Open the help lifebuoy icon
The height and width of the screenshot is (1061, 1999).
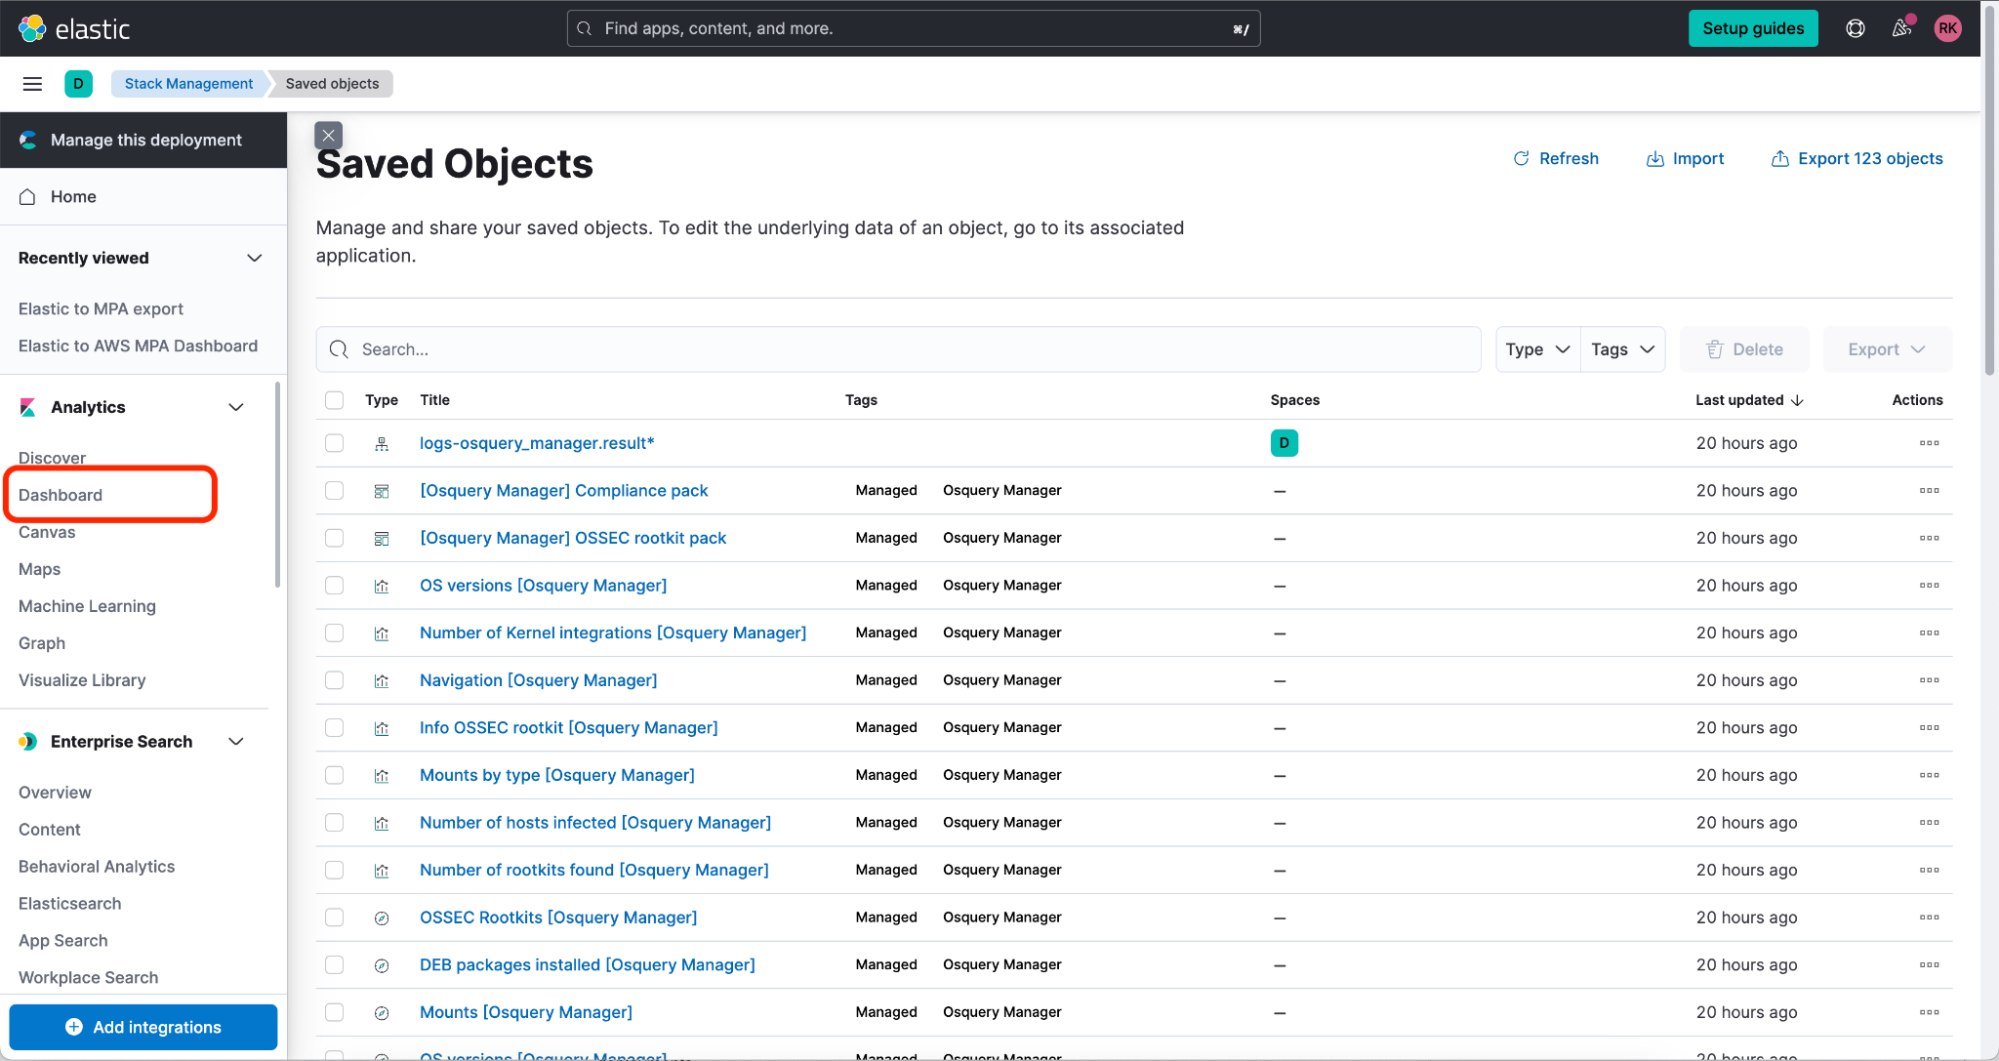point(1855,29)
